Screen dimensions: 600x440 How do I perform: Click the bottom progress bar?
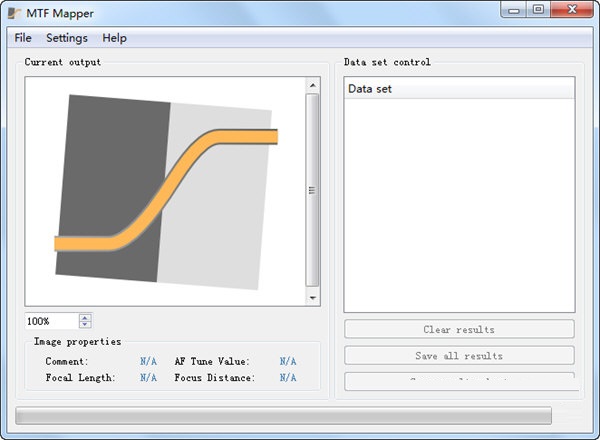(283, 416)
